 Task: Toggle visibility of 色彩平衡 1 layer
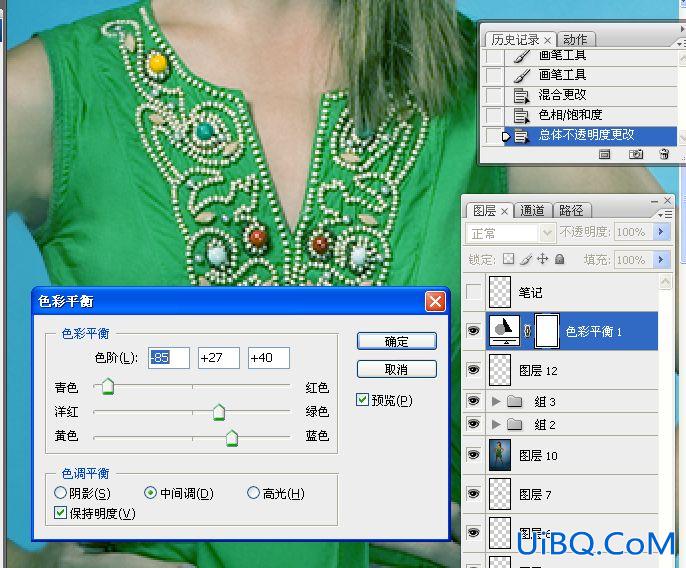(x=473, y=330)
